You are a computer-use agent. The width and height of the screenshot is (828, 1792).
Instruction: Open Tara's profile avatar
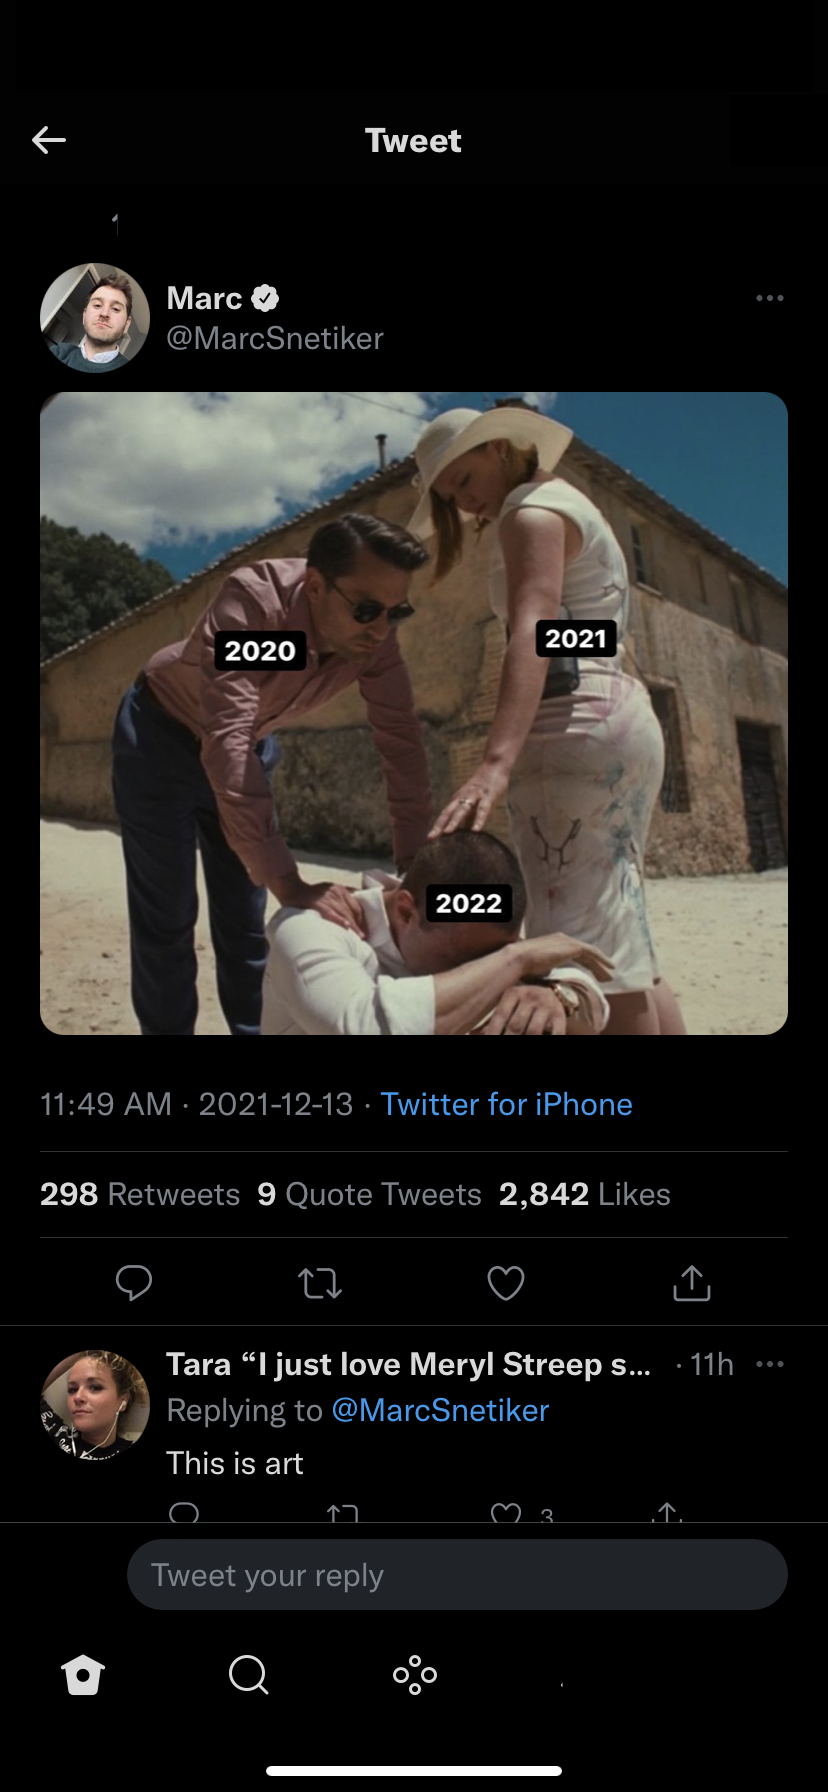coord(95,1404)
